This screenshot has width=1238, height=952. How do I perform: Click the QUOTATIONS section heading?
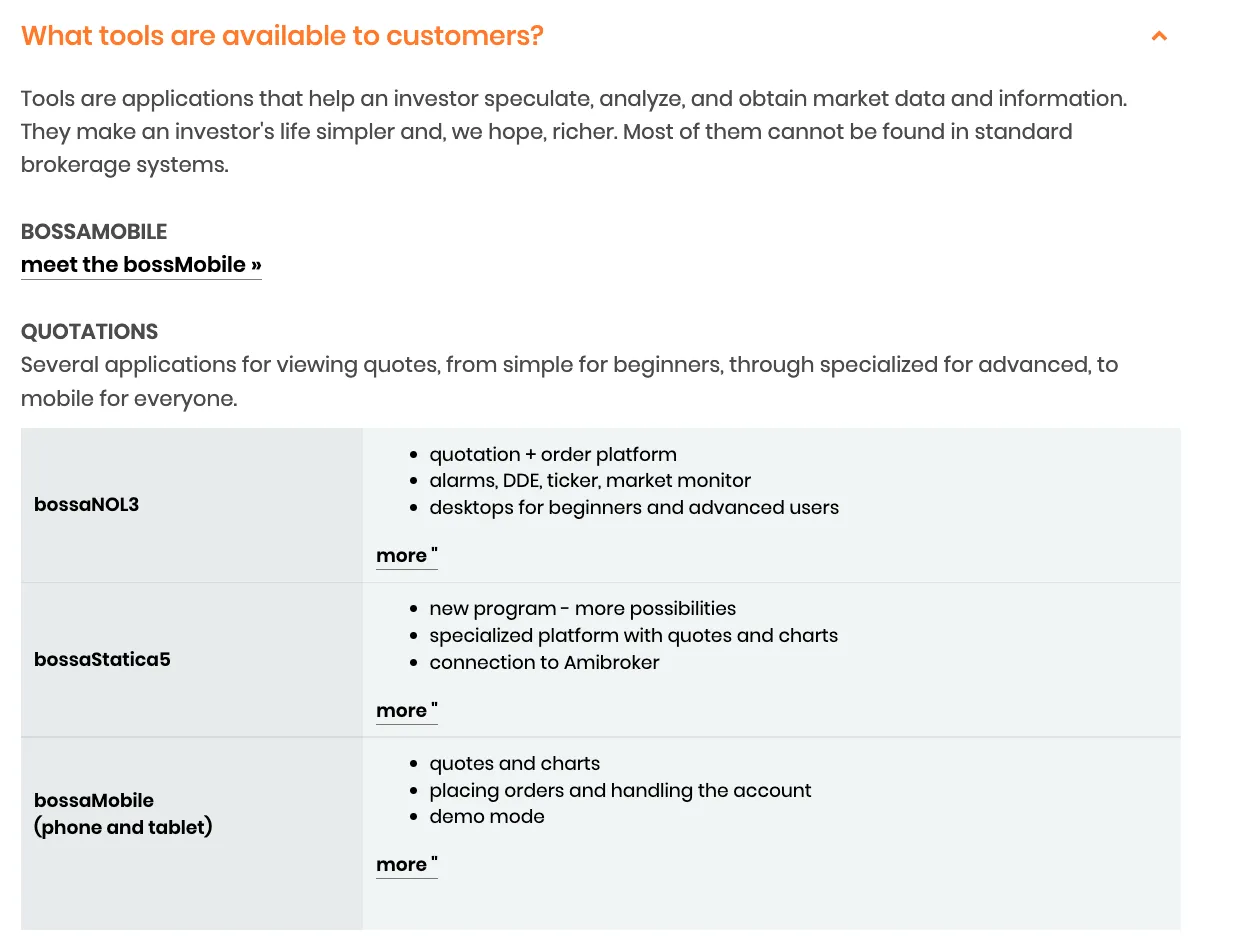[90, 332]
